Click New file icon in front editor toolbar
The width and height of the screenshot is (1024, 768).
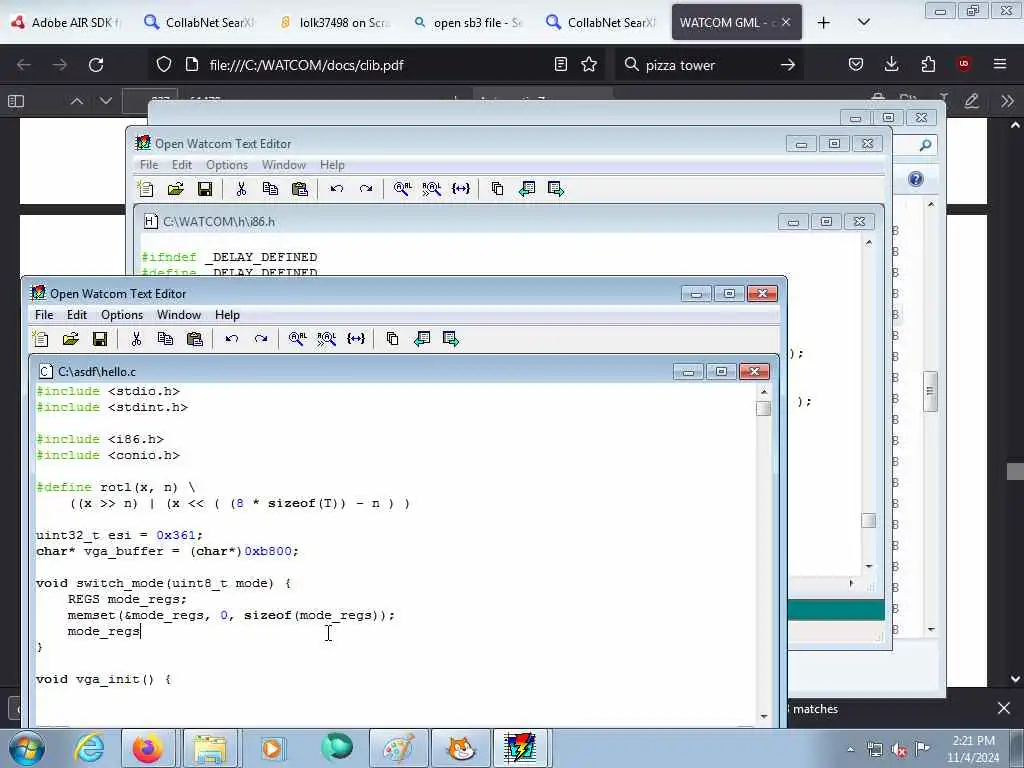[x=41, y=338]
